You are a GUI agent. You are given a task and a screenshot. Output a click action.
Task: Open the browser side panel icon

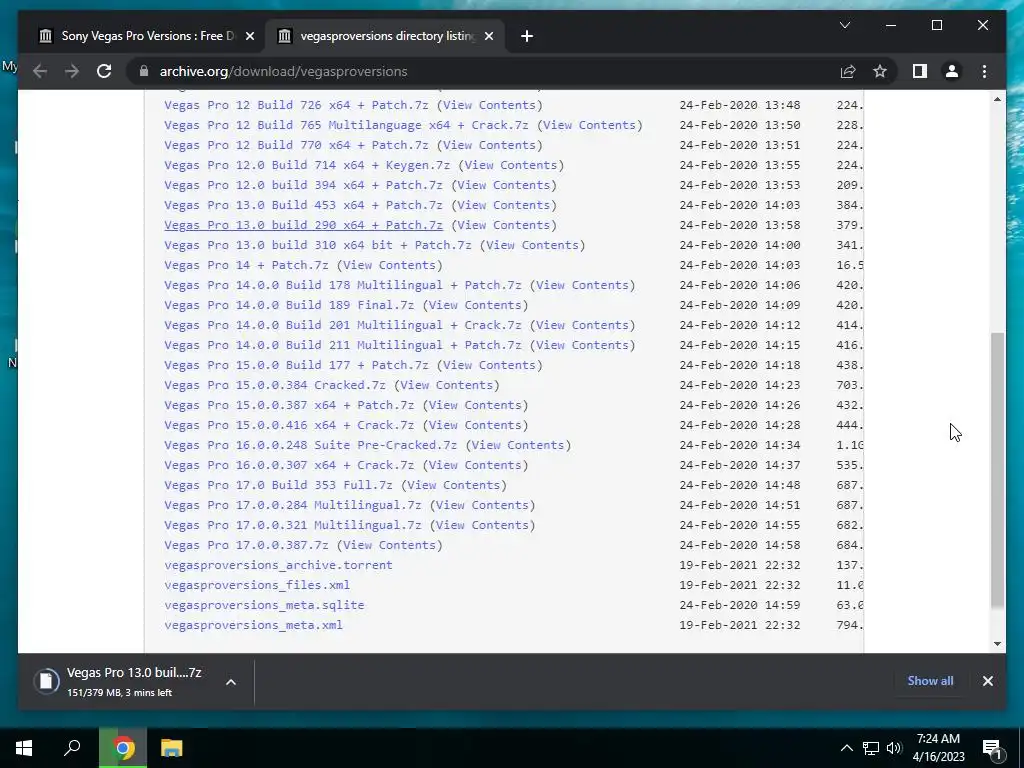[920, 71]
